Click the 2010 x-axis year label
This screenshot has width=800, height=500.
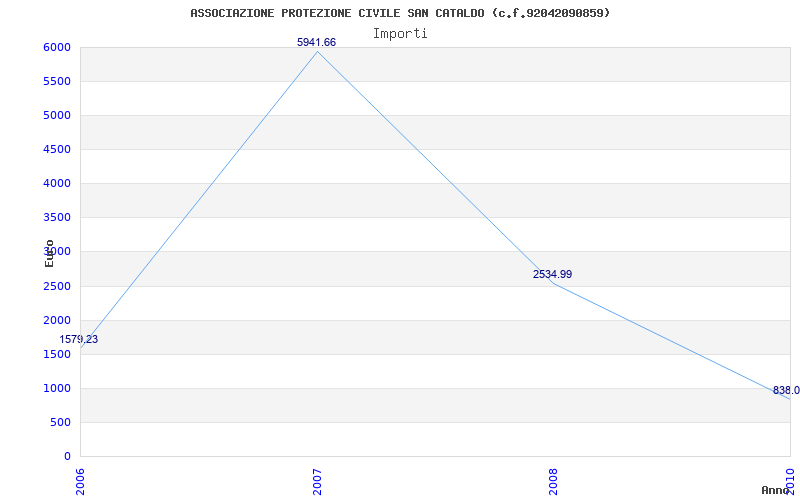[x=790, y=481]
